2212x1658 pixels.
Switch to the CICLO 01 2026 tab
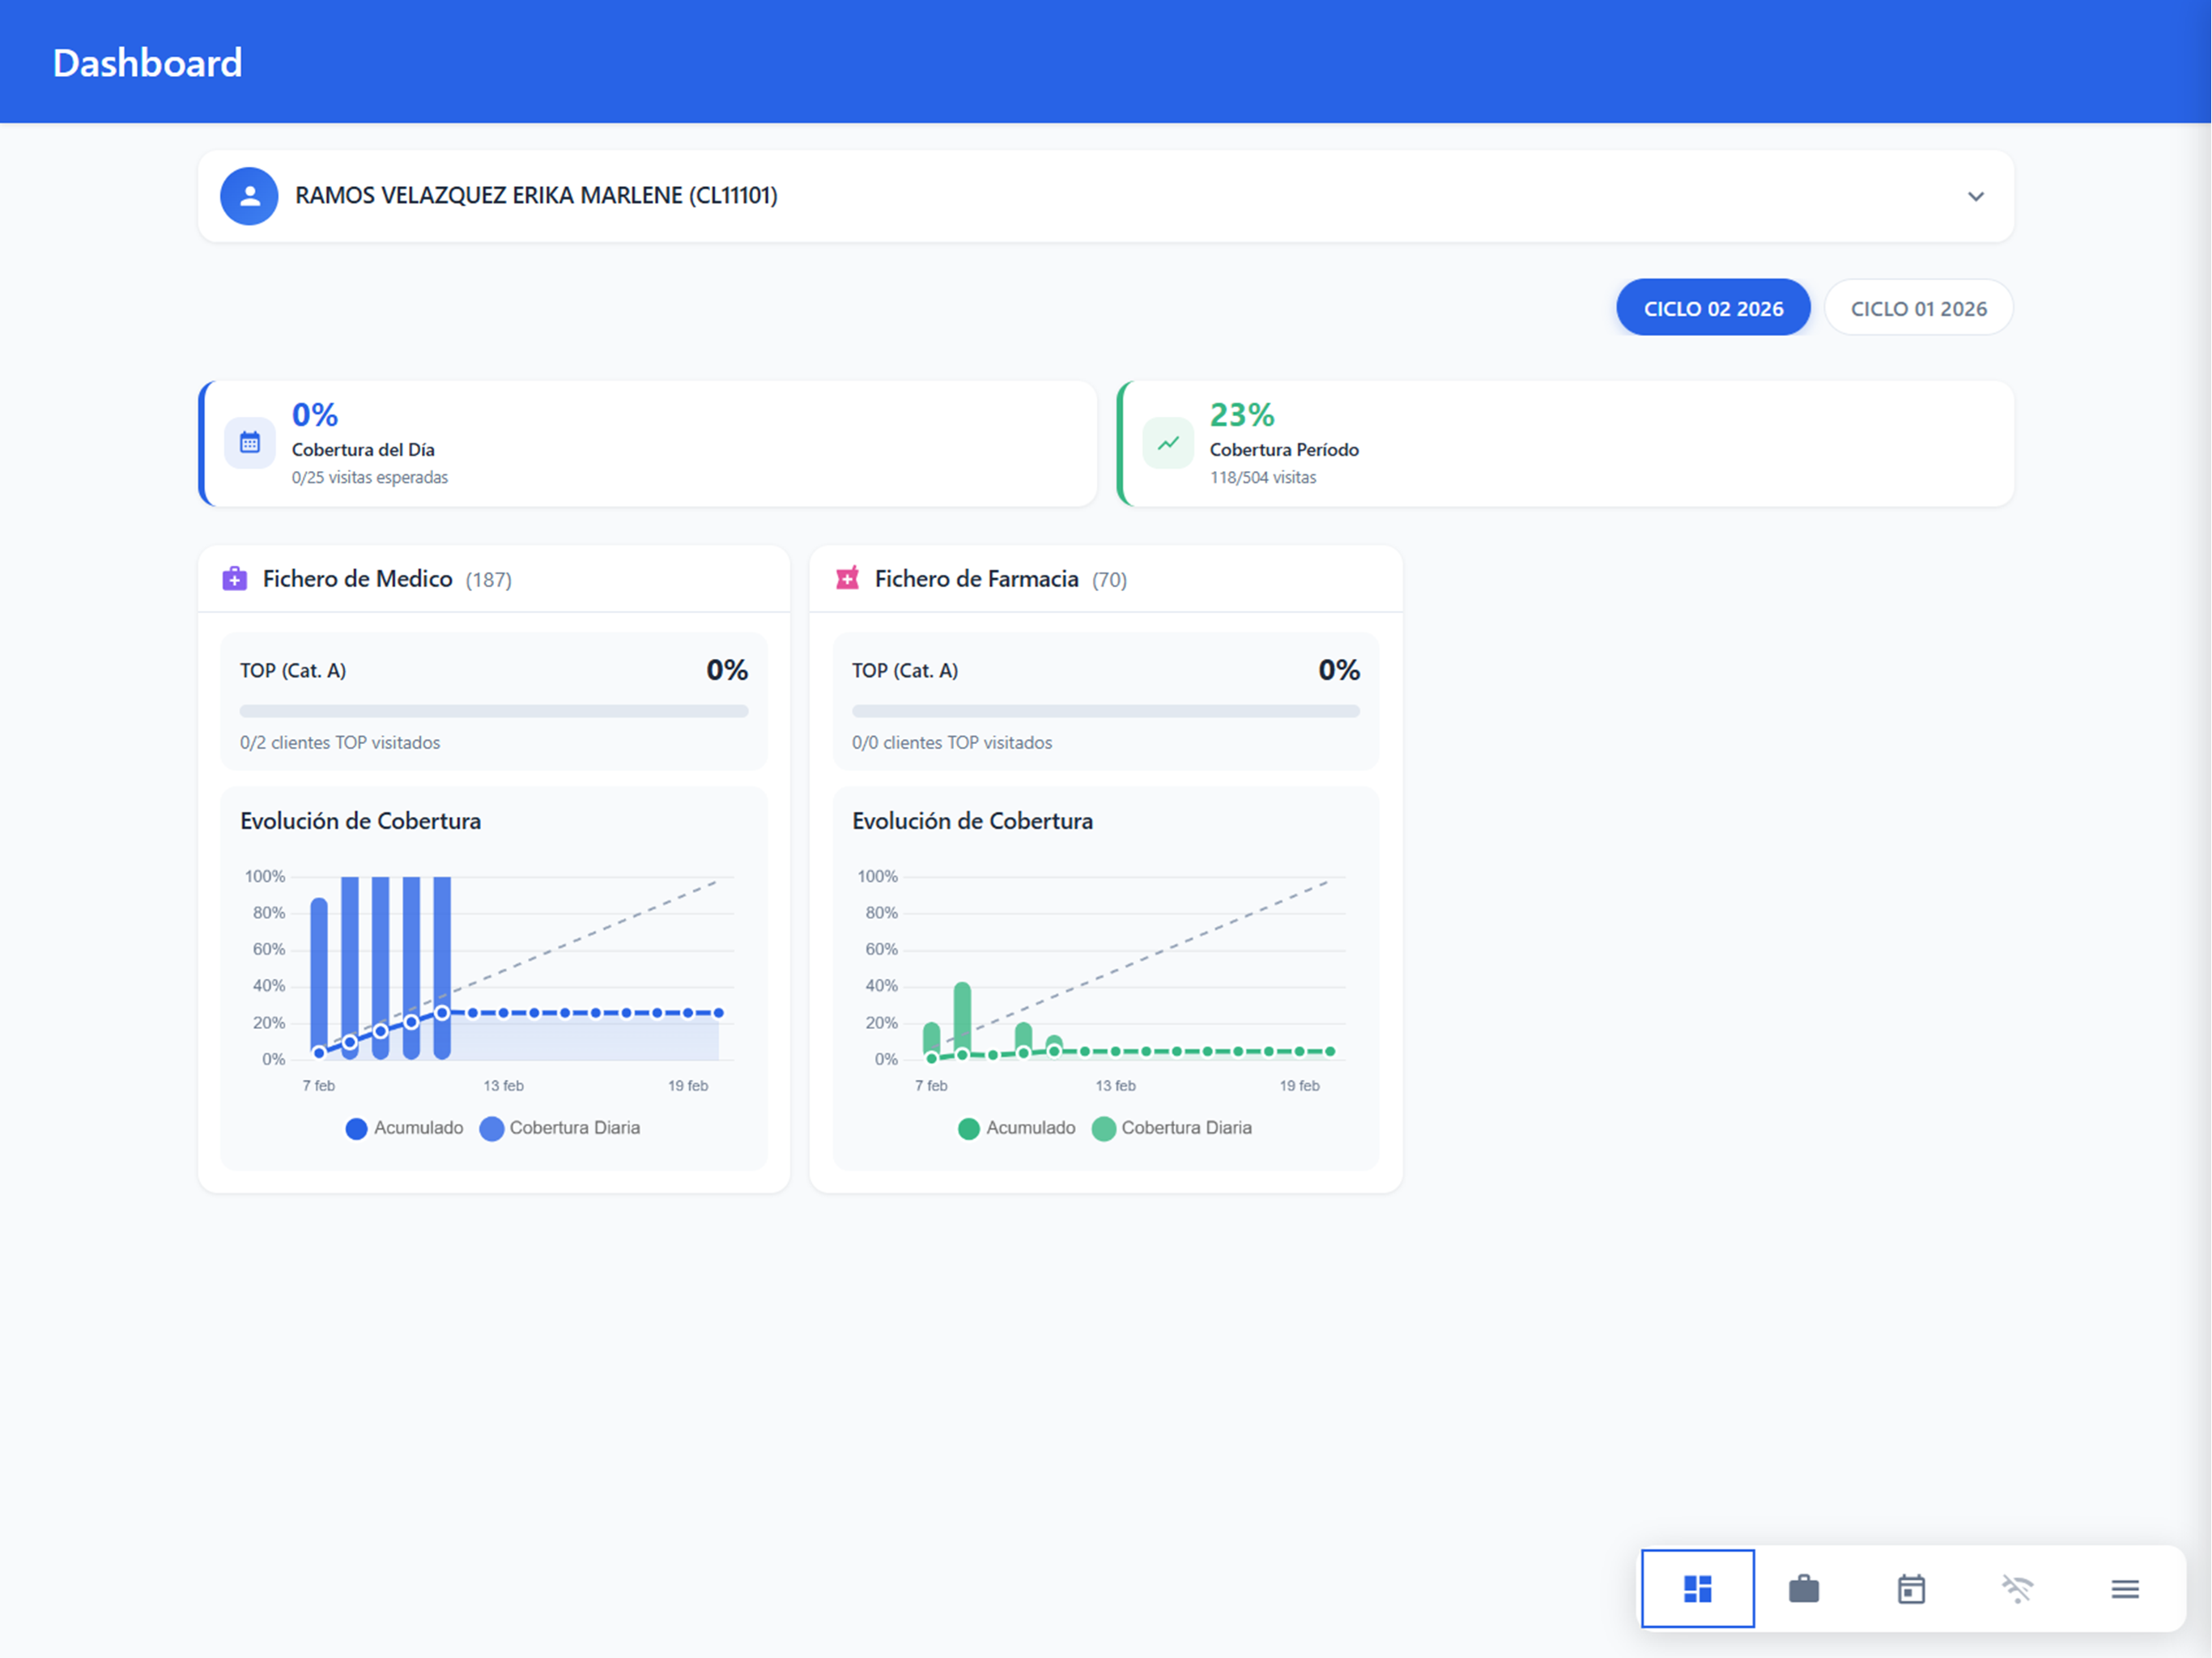1918,307
